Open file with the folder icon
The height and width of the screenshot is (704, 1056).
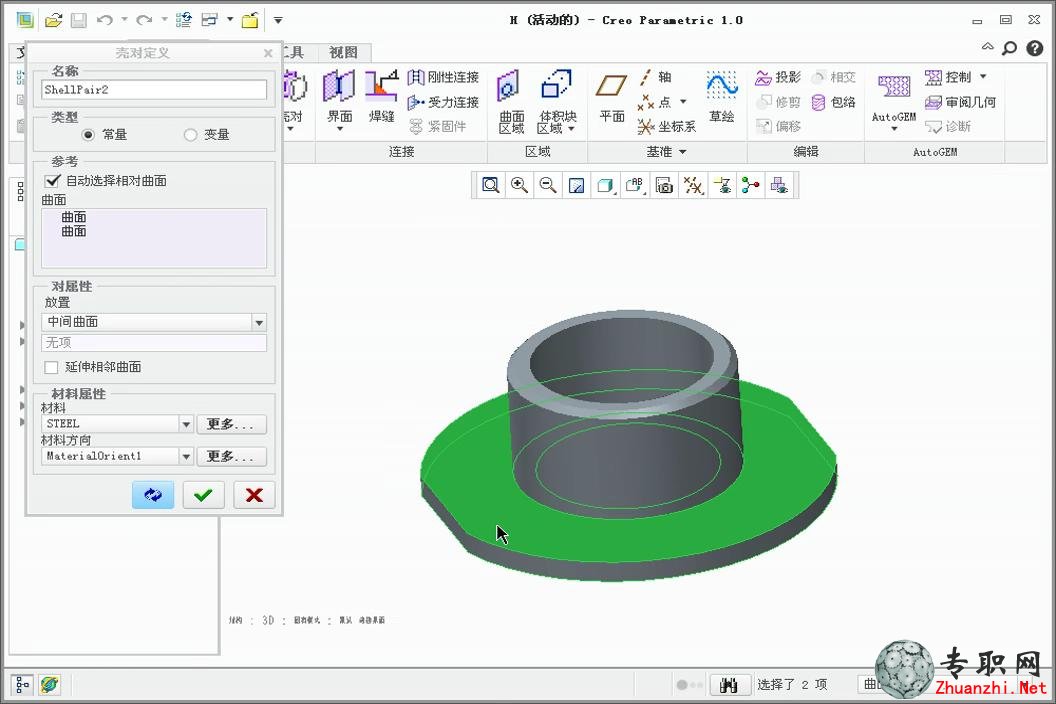coord(53,20)
